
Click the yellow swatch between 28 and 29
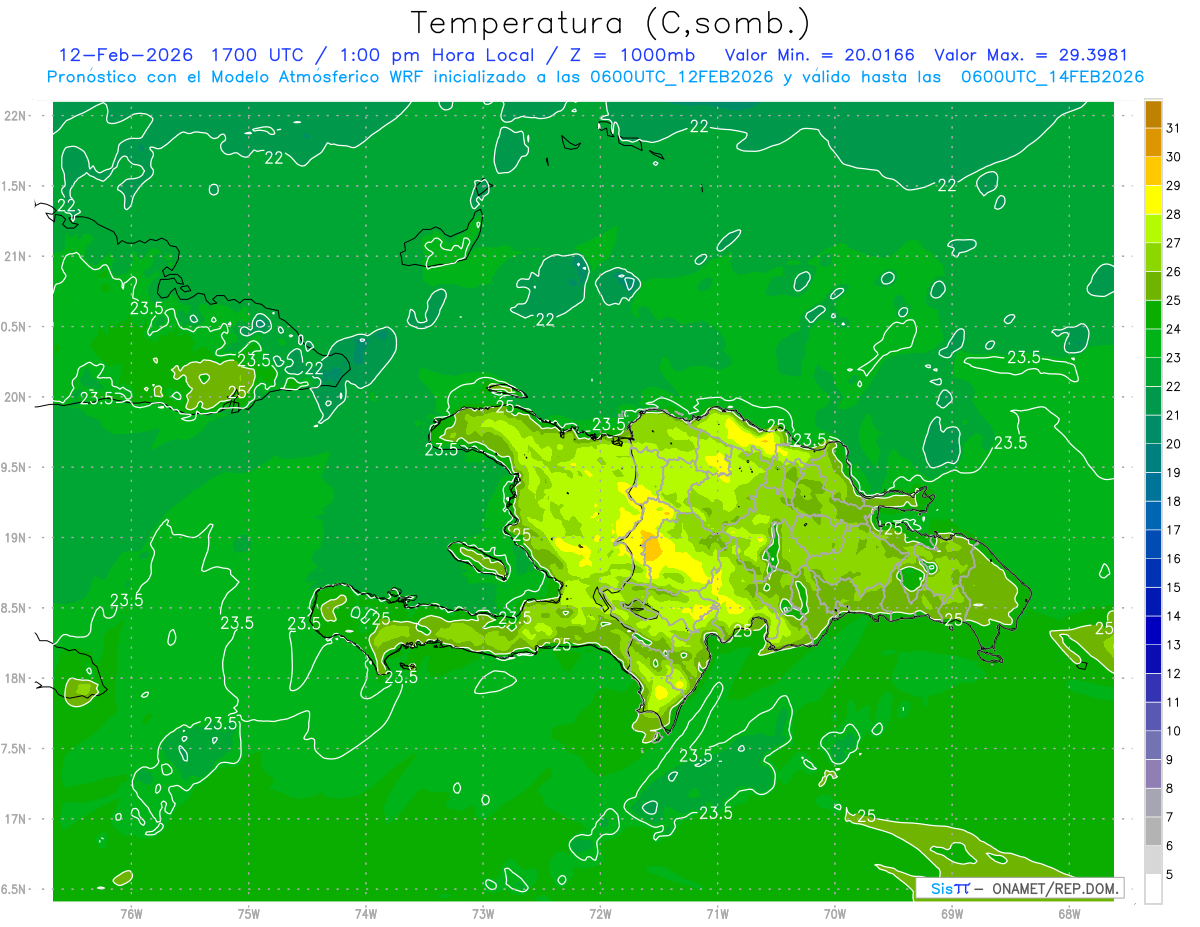tap(1153, 200)
